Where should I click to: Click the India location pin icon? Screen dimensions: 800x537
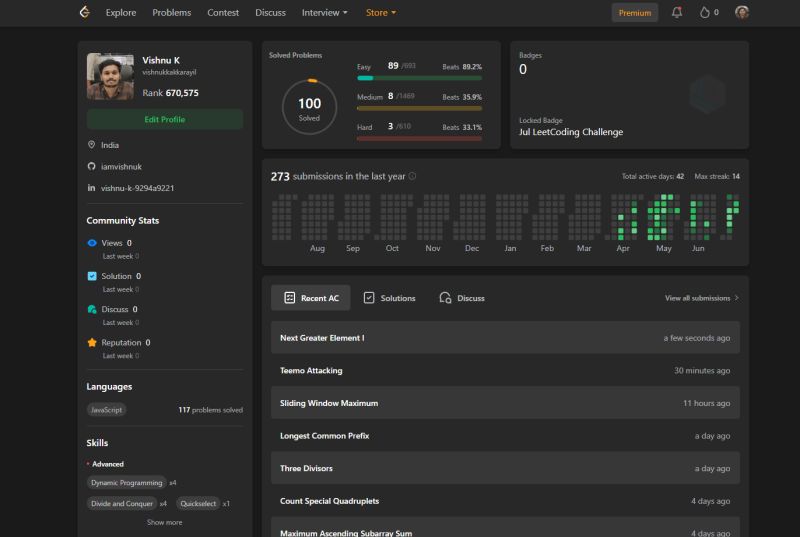(x=91, y=145)
